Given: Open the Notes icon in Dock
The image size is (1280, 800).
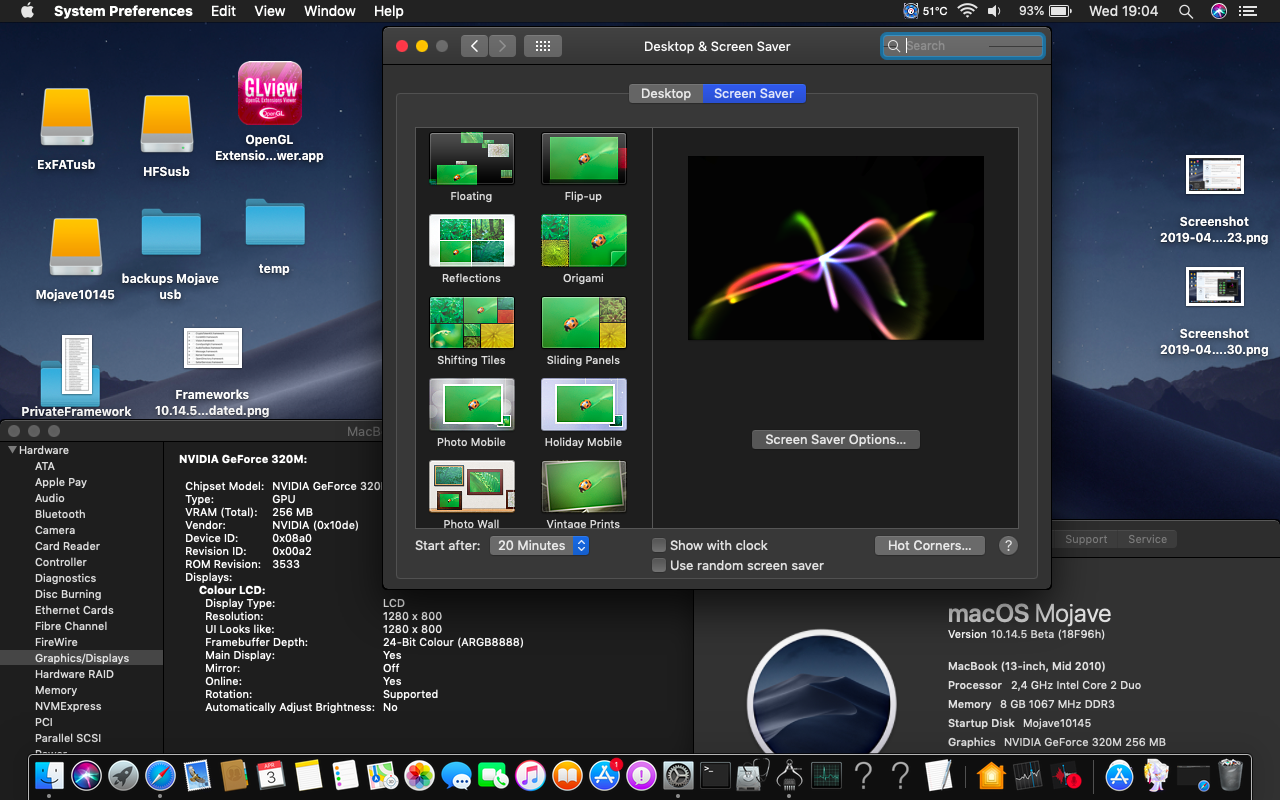Looking at the screenshot, I should coord(308,775).
